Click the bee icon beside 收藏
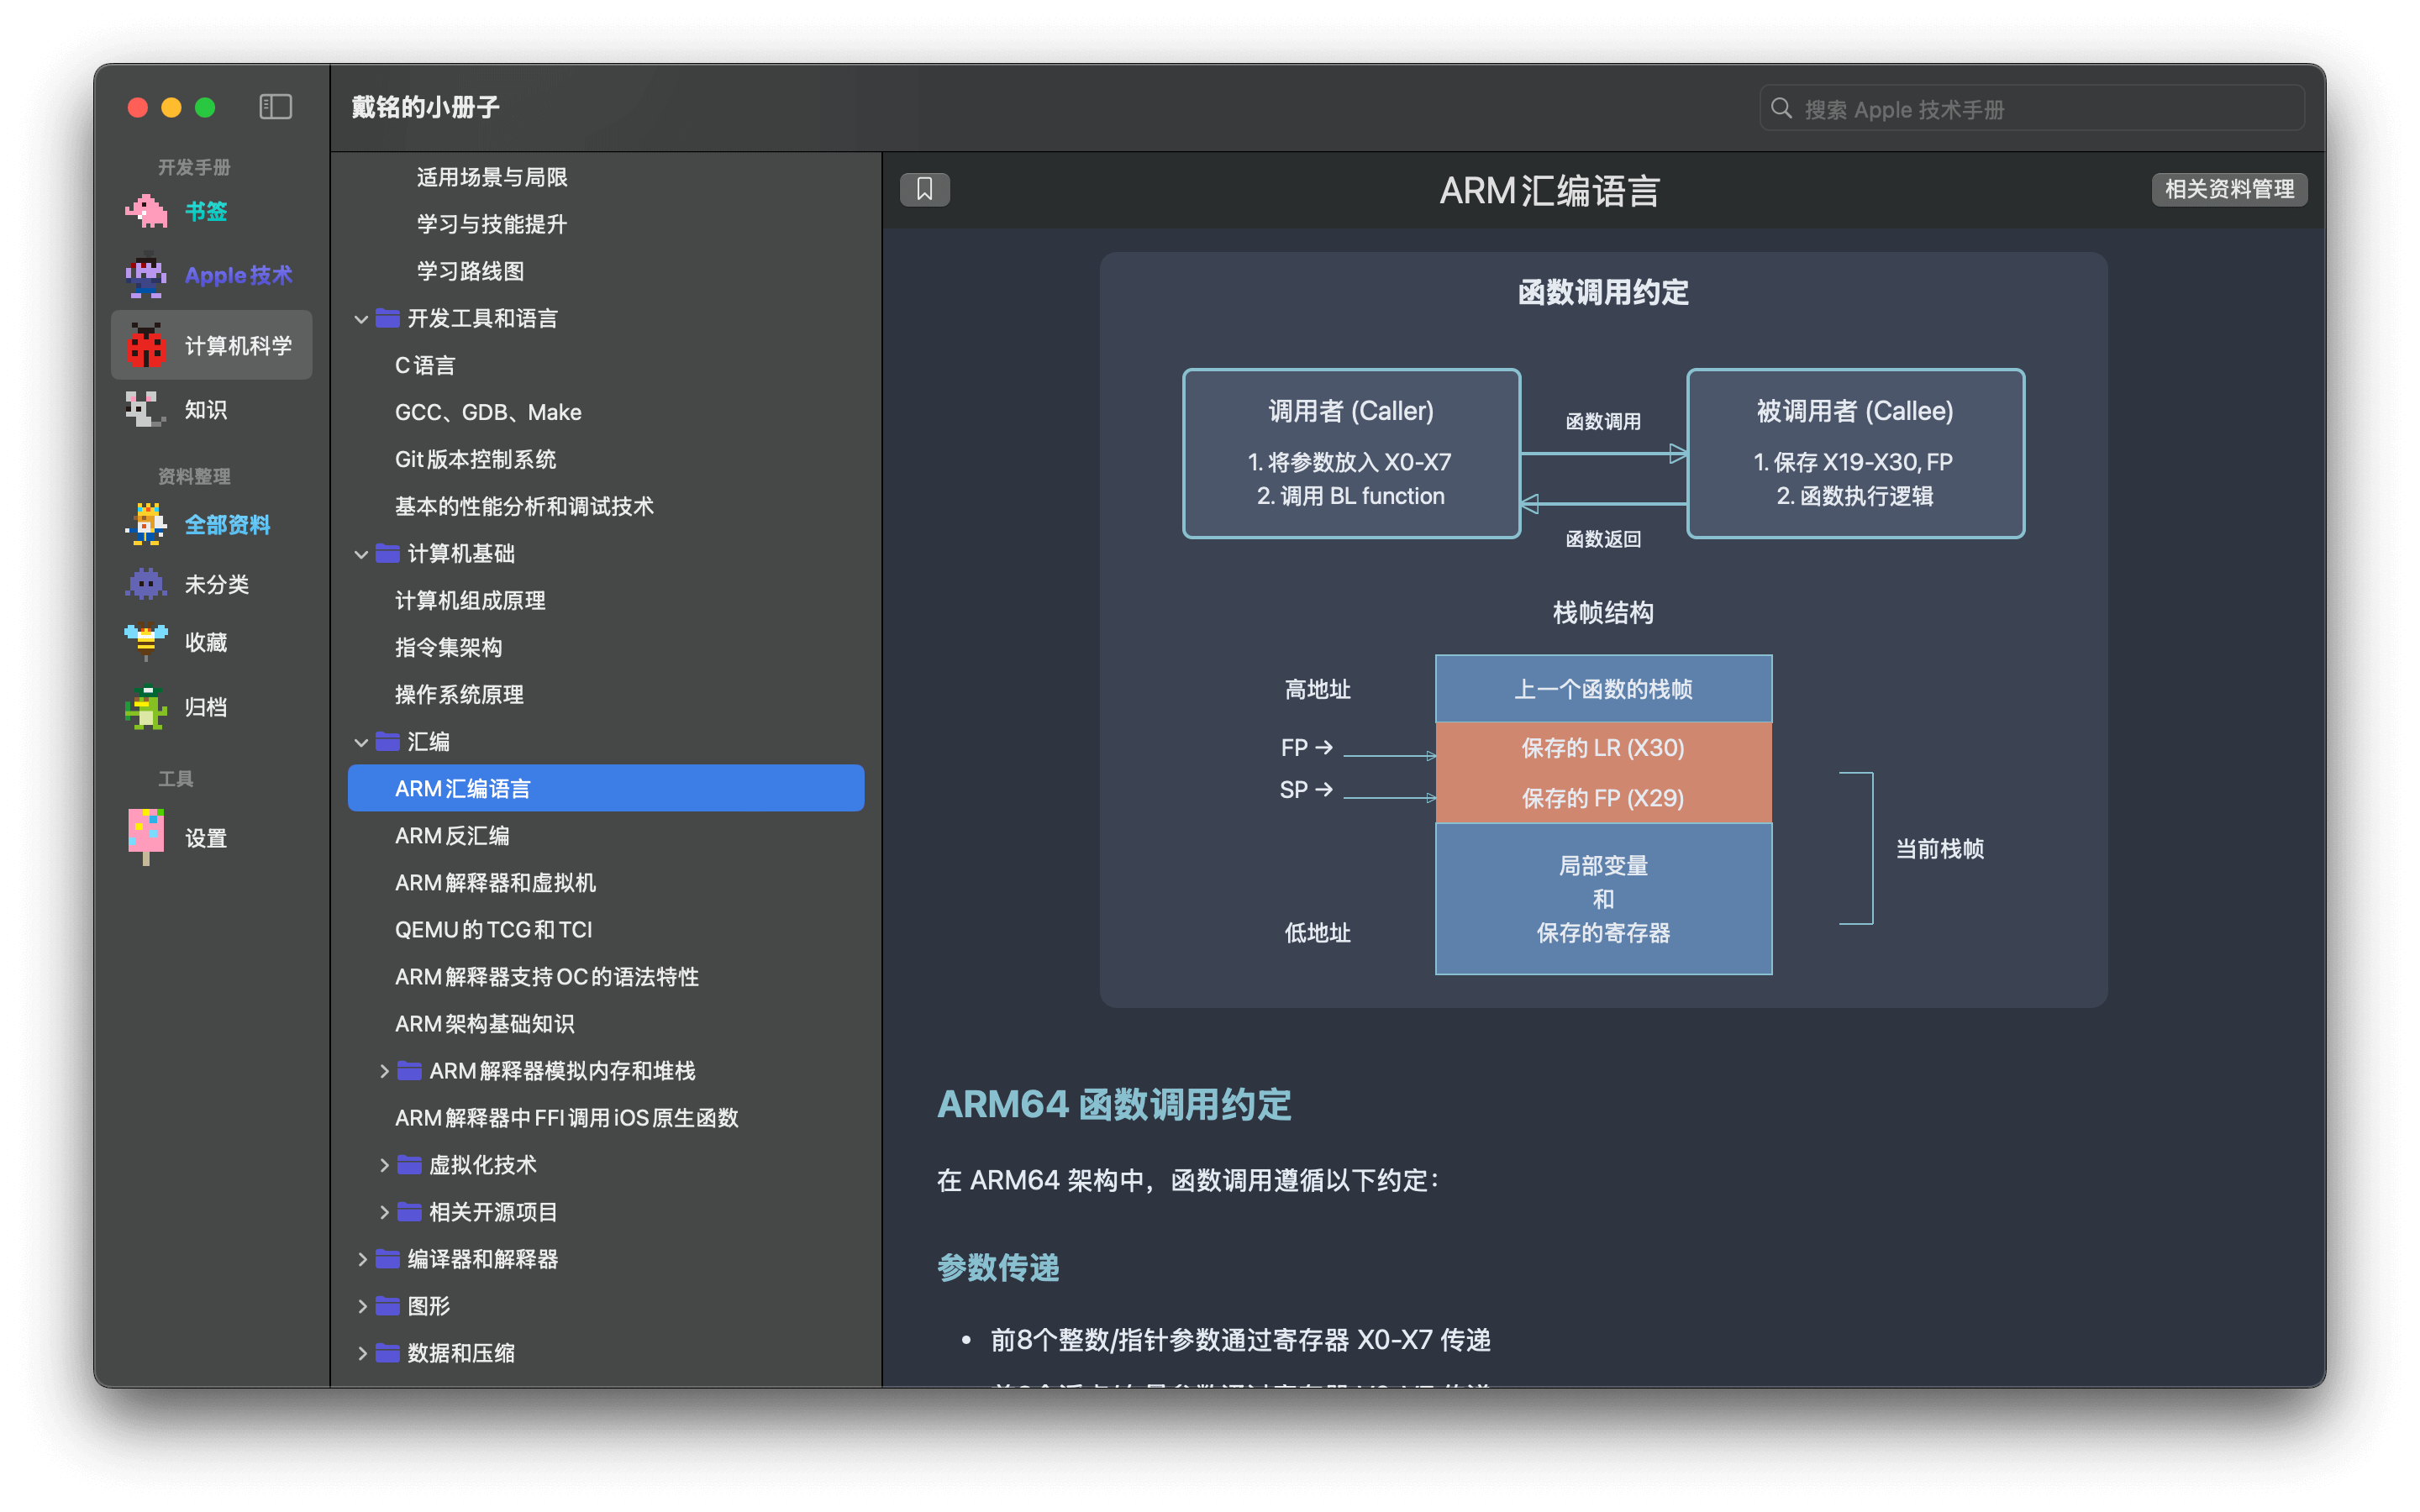The image size is (2420, 1512). [146, 642]
